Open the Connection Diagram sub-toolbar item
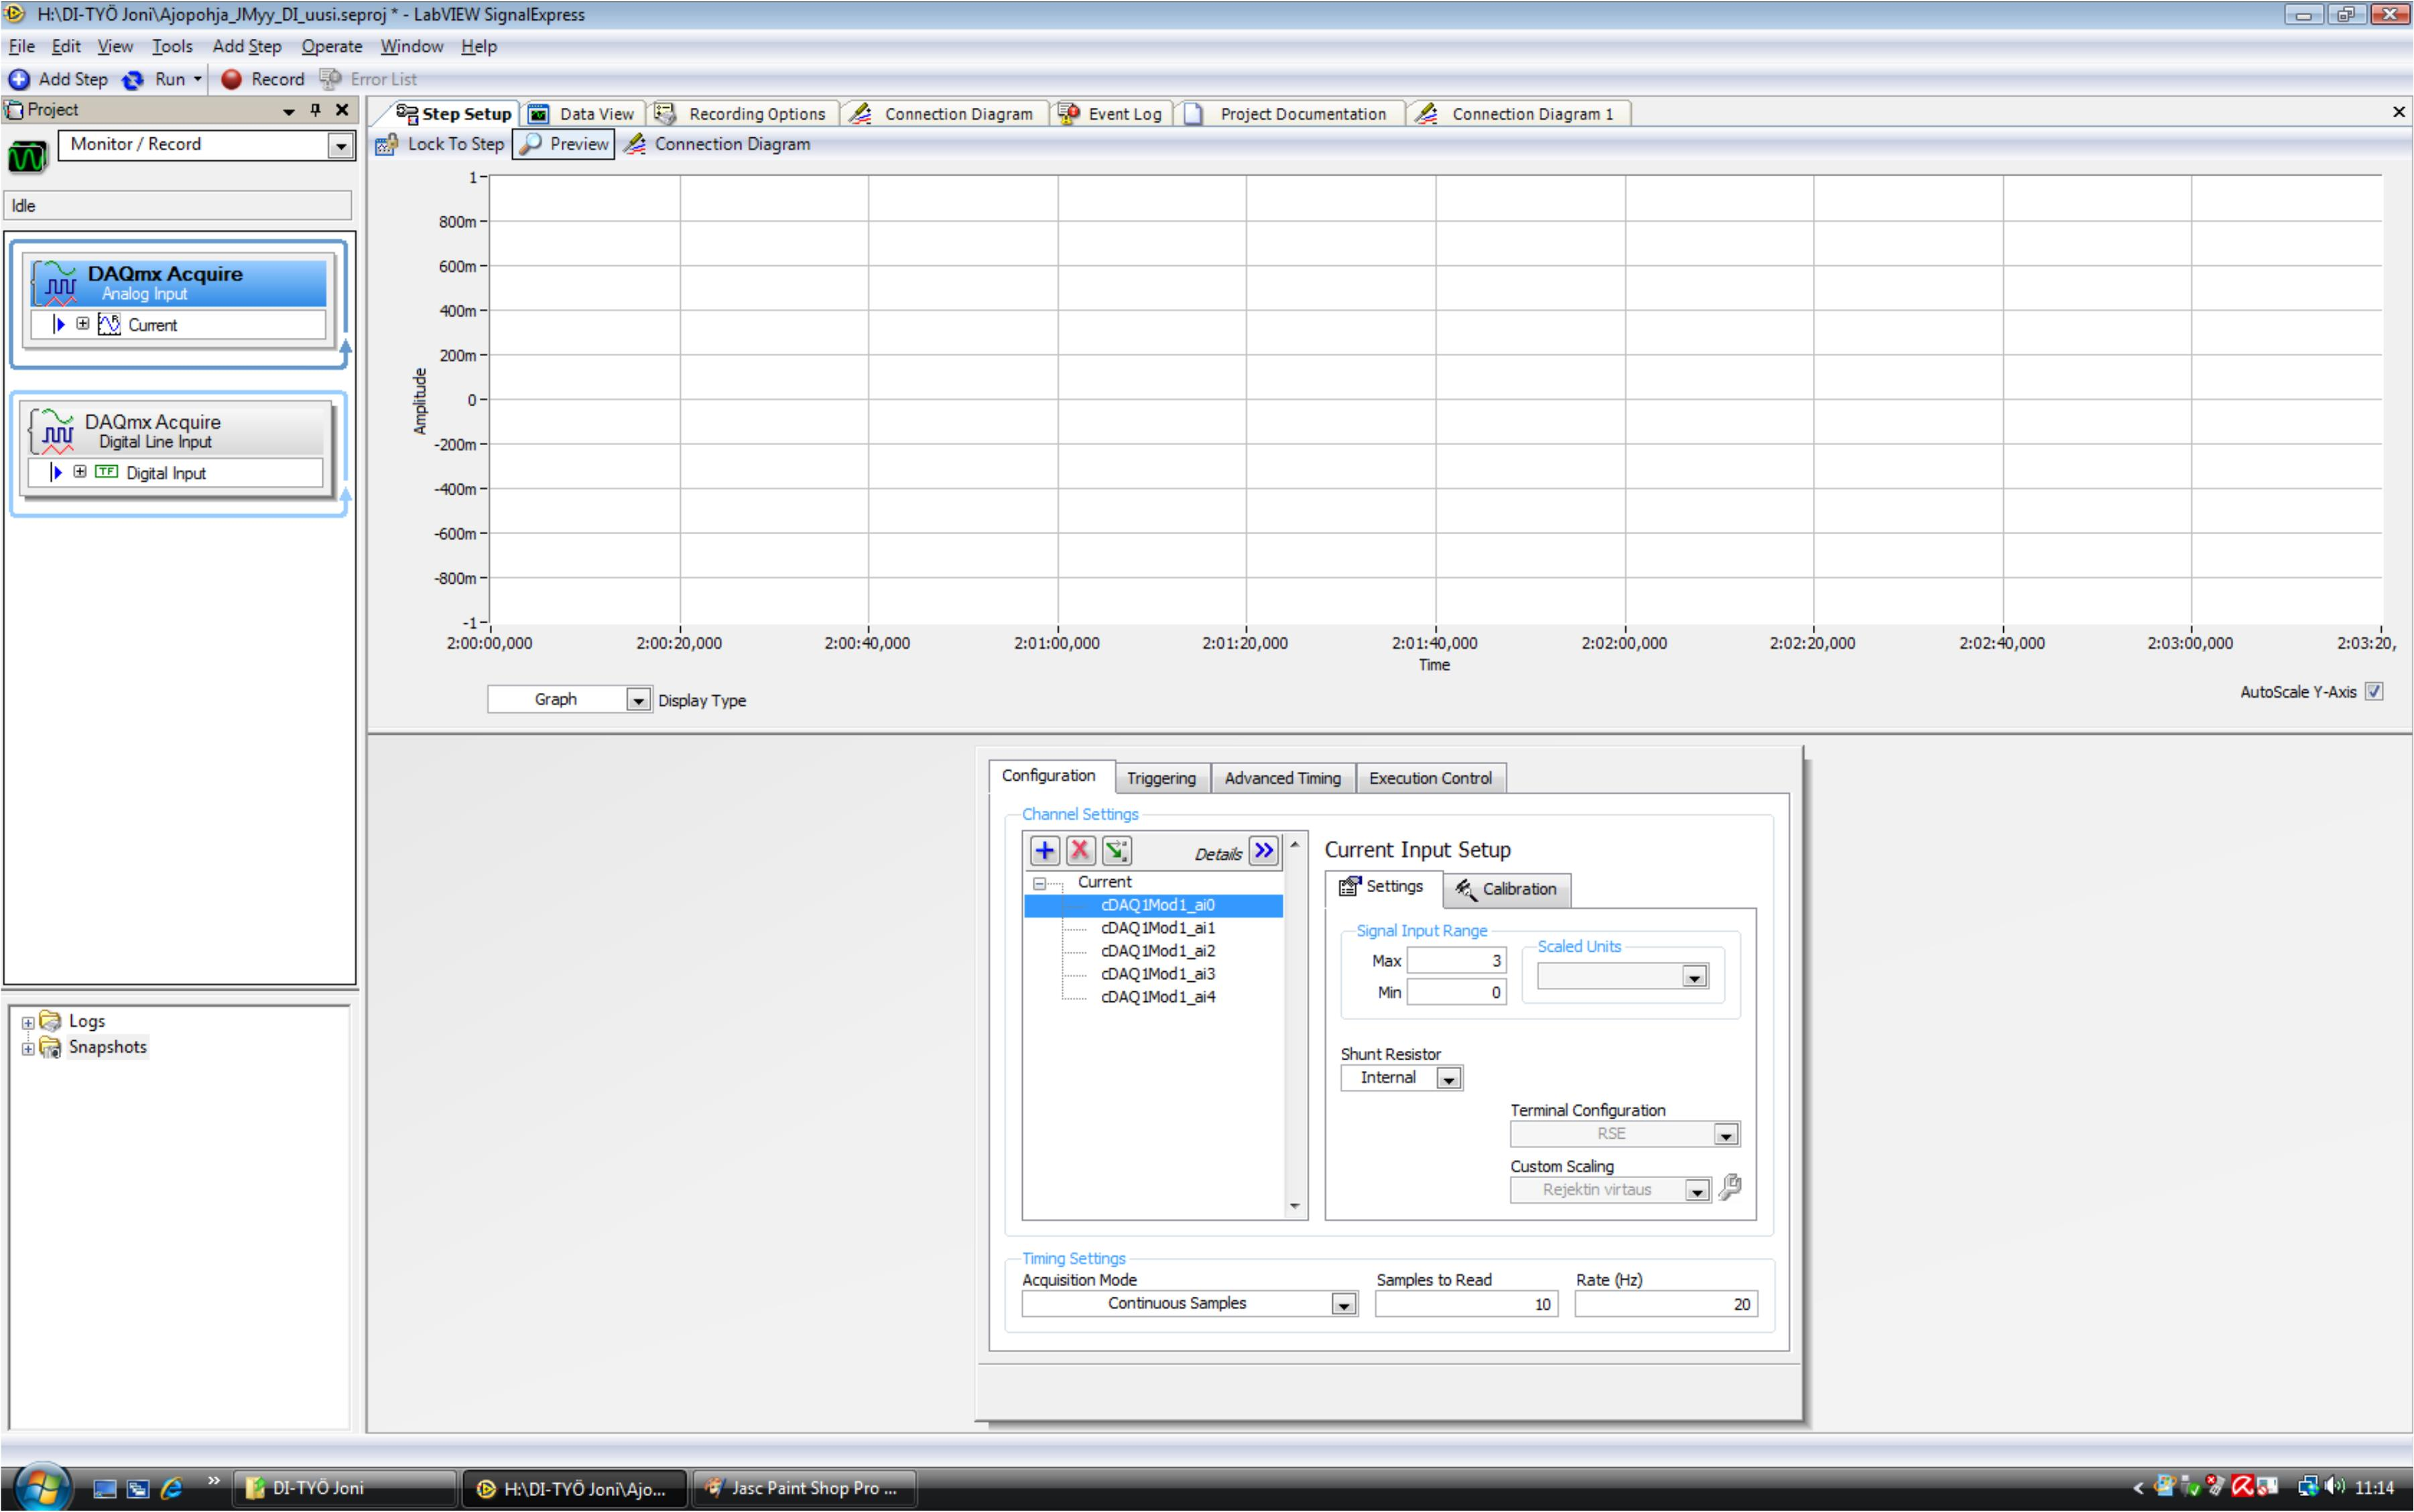 tap(718, 144)
